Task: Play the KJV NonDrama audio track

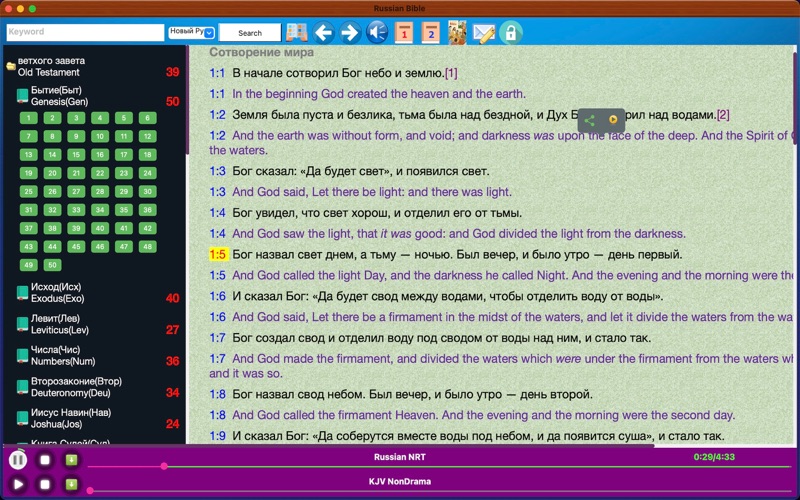Action: [18, 485]
